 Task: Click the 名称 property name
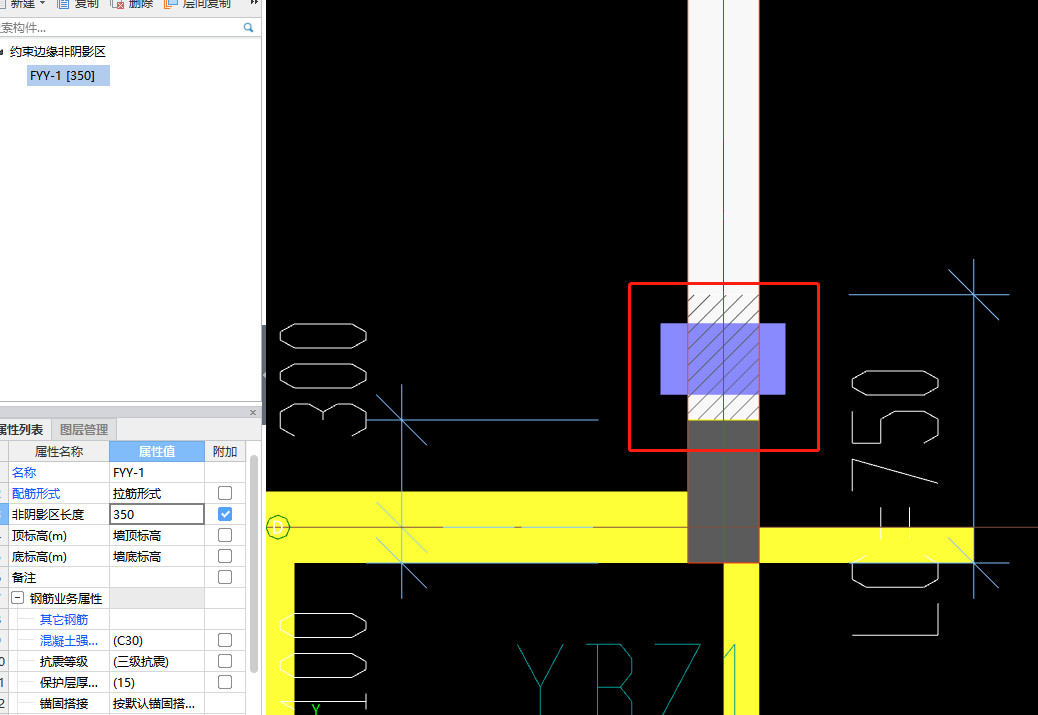point(24,473)
